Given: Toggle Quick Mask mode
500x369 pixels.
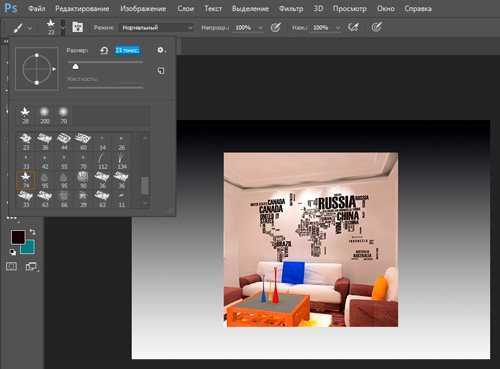Looking at the screenshot, I should tap(11, 266).
